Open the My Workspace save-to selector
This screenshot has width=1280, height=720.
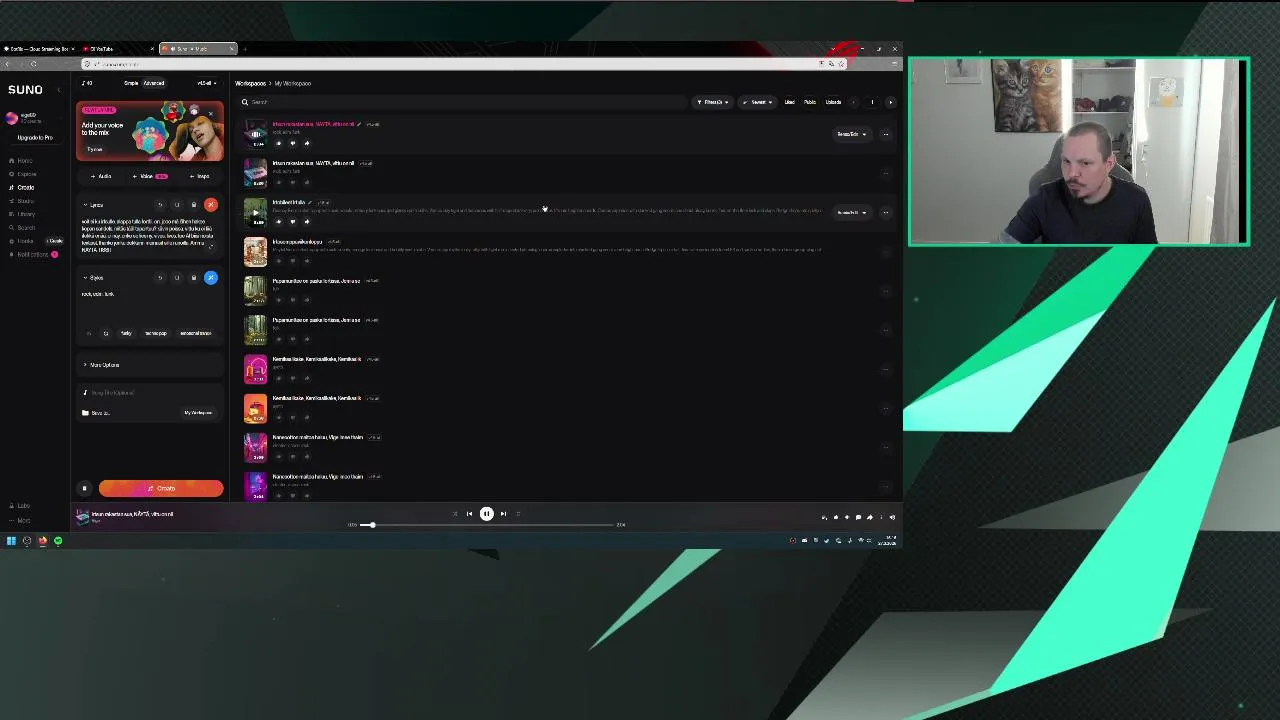click(x=198, y=412)
